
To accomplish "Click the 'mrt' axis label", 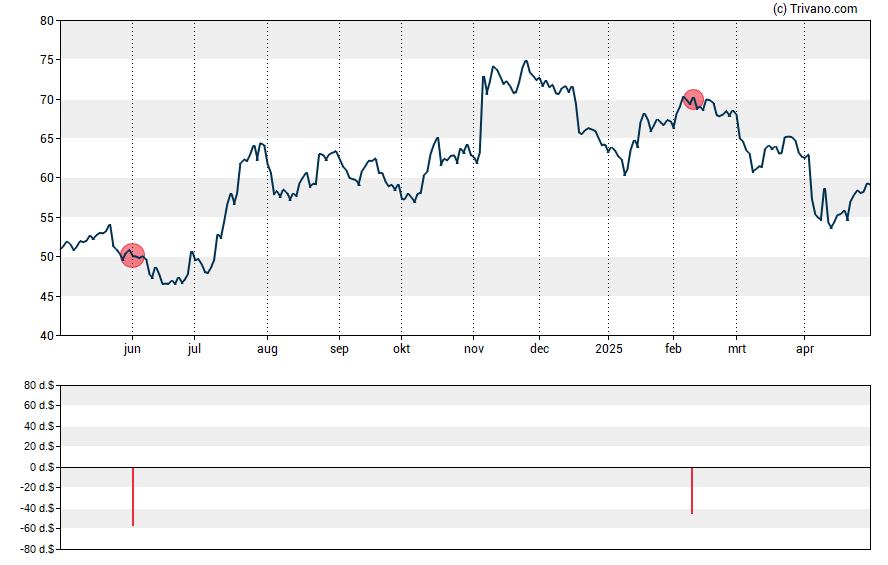I will [737, 349].
